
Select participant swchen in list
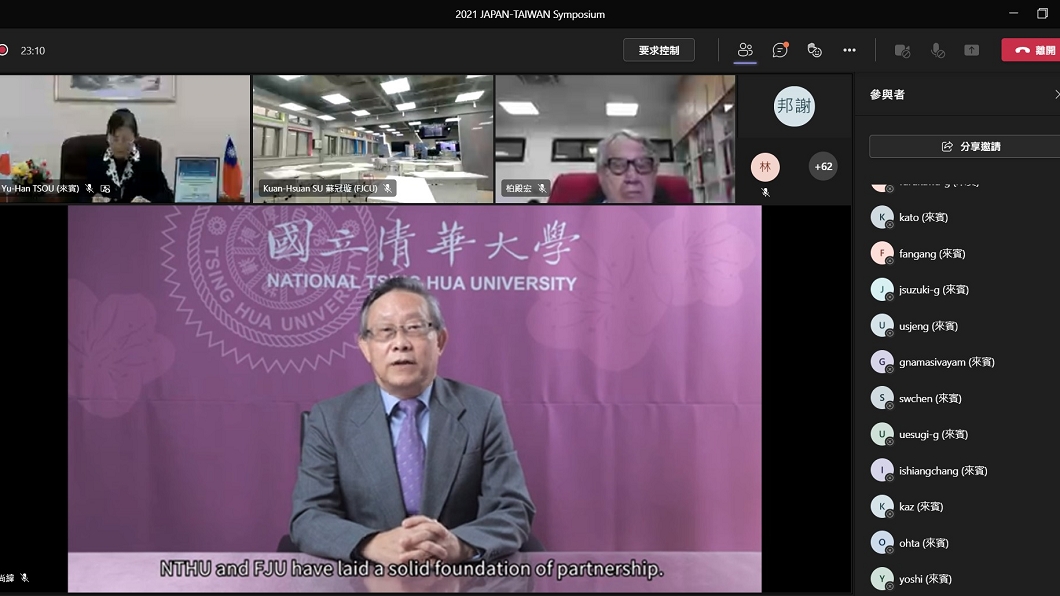[x=964, y=398]
